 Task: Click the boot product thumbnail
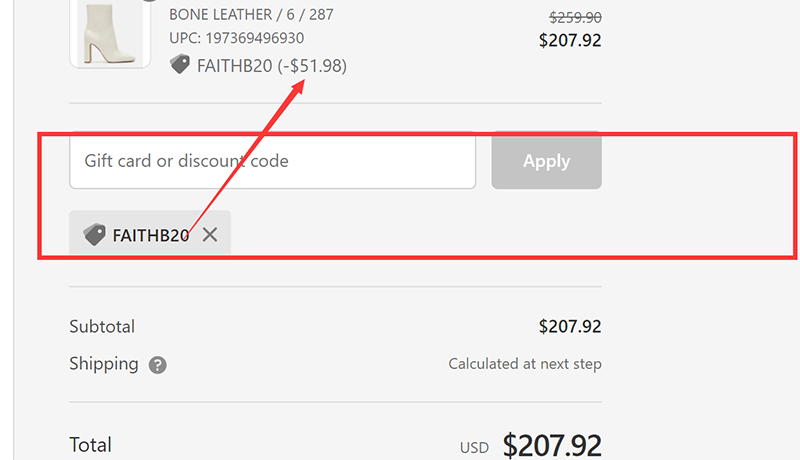[110, 33]
